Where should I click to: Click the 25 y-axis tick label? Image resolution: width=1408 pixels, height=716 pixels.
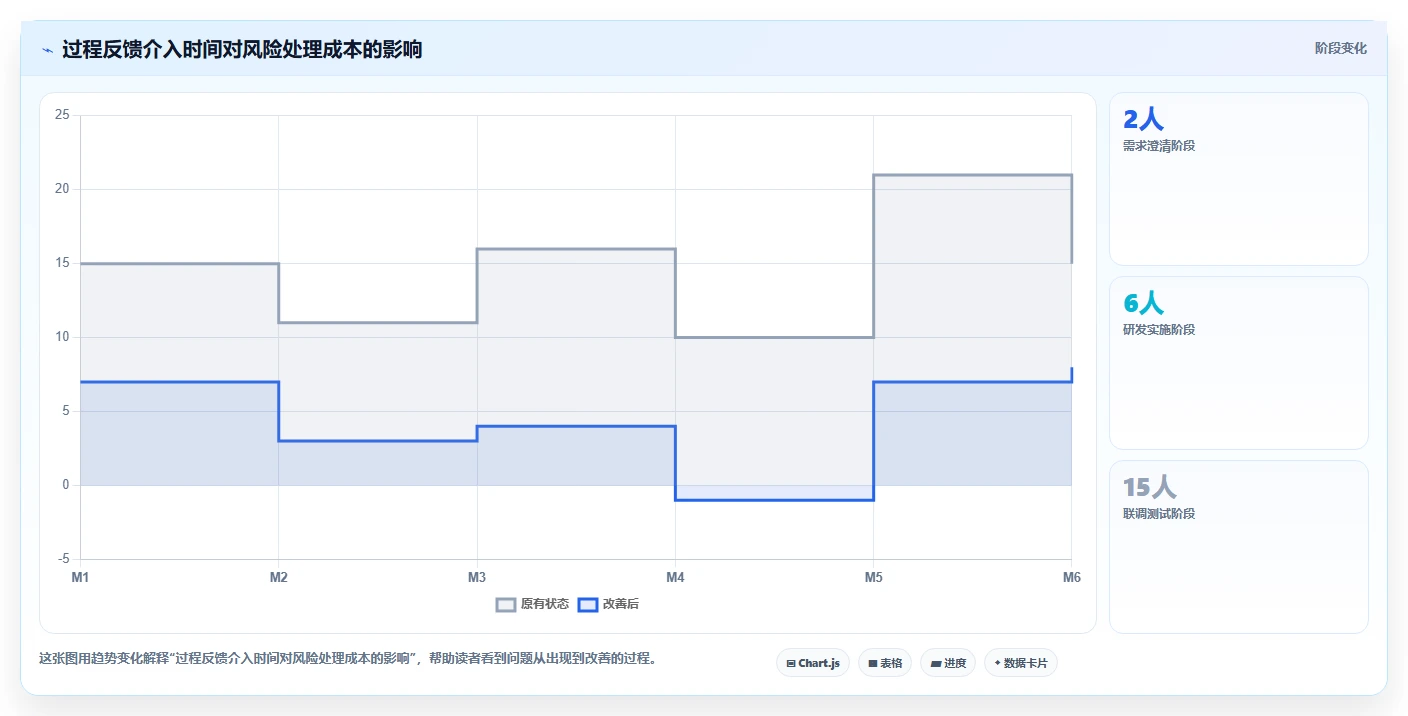pyautogui.click(x=62, y=115)
